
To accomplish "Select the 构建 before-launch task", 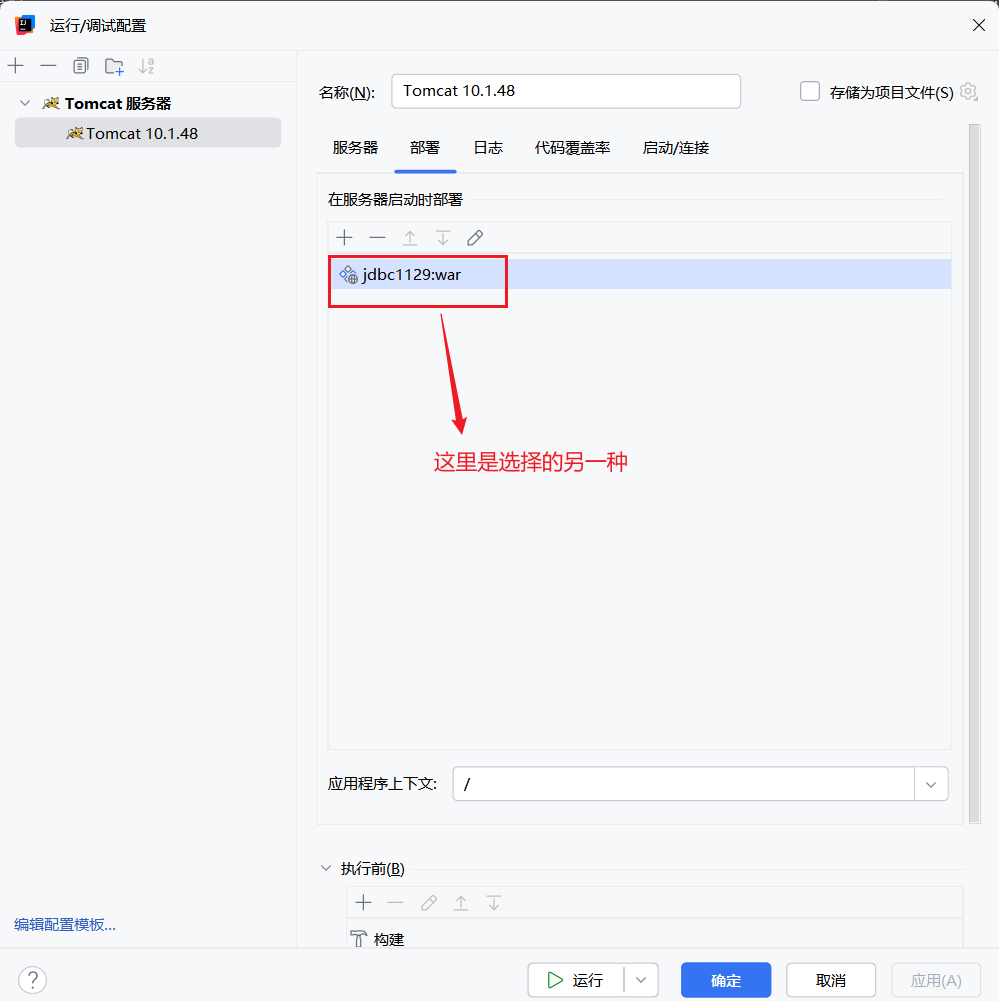I will click(x=654, y=938).
